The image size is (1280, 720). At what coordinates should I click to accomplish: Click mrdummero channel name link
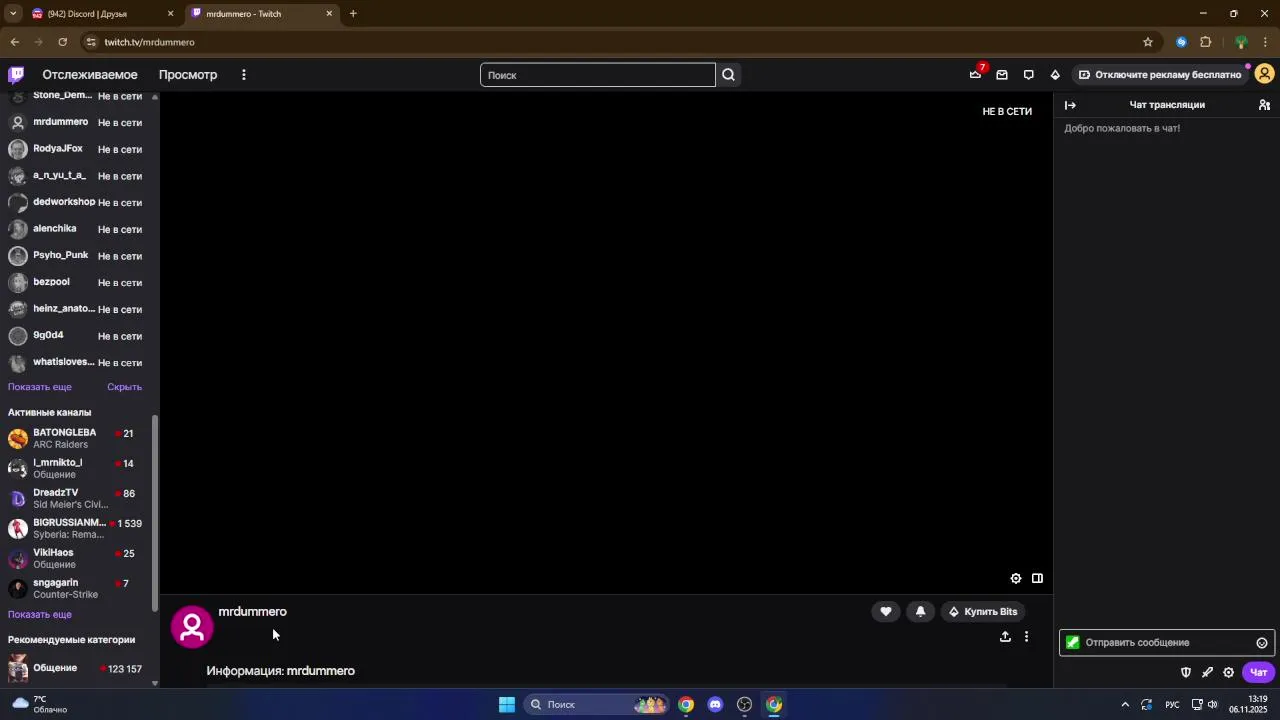(x=252, y=612)
